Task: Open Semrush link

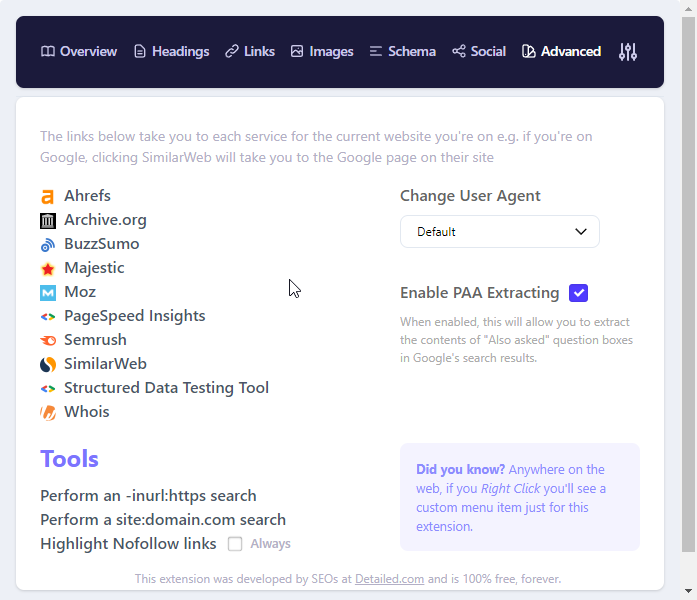Action: [95, 340]
